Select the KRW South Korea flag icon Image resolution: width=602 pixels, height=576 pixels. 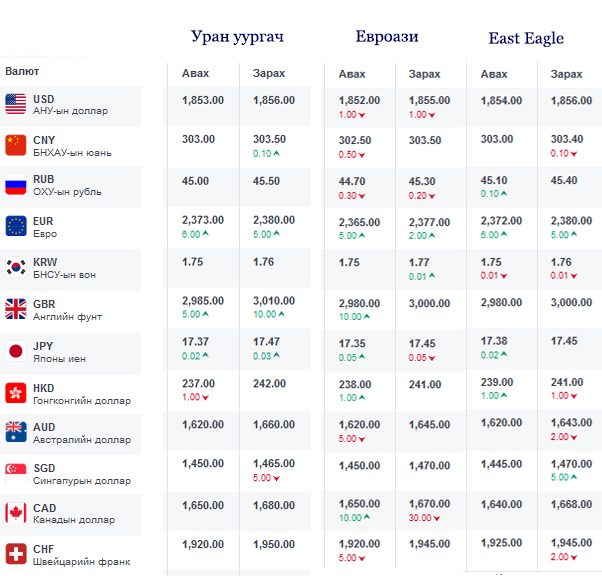pyautogui.click(x=15, y=267)
